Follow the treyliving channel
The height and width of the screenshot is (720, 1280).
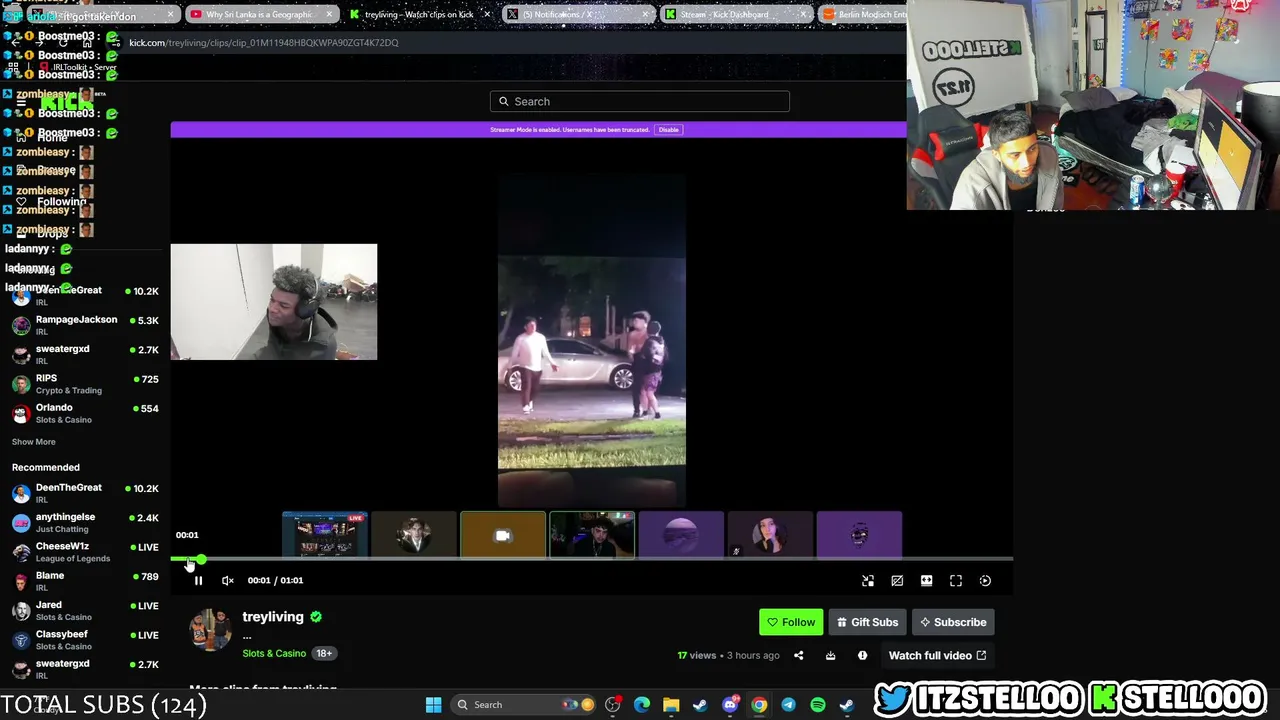[x=791, y=622]
